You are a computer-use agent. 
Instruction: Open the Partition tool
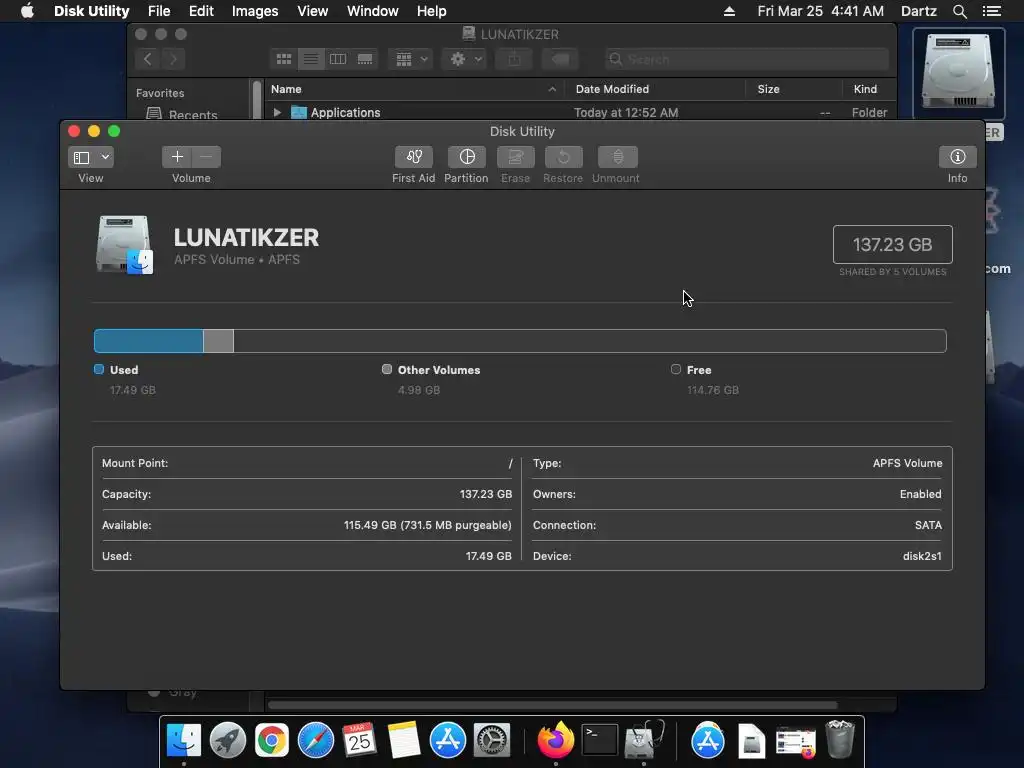[466, 157]
